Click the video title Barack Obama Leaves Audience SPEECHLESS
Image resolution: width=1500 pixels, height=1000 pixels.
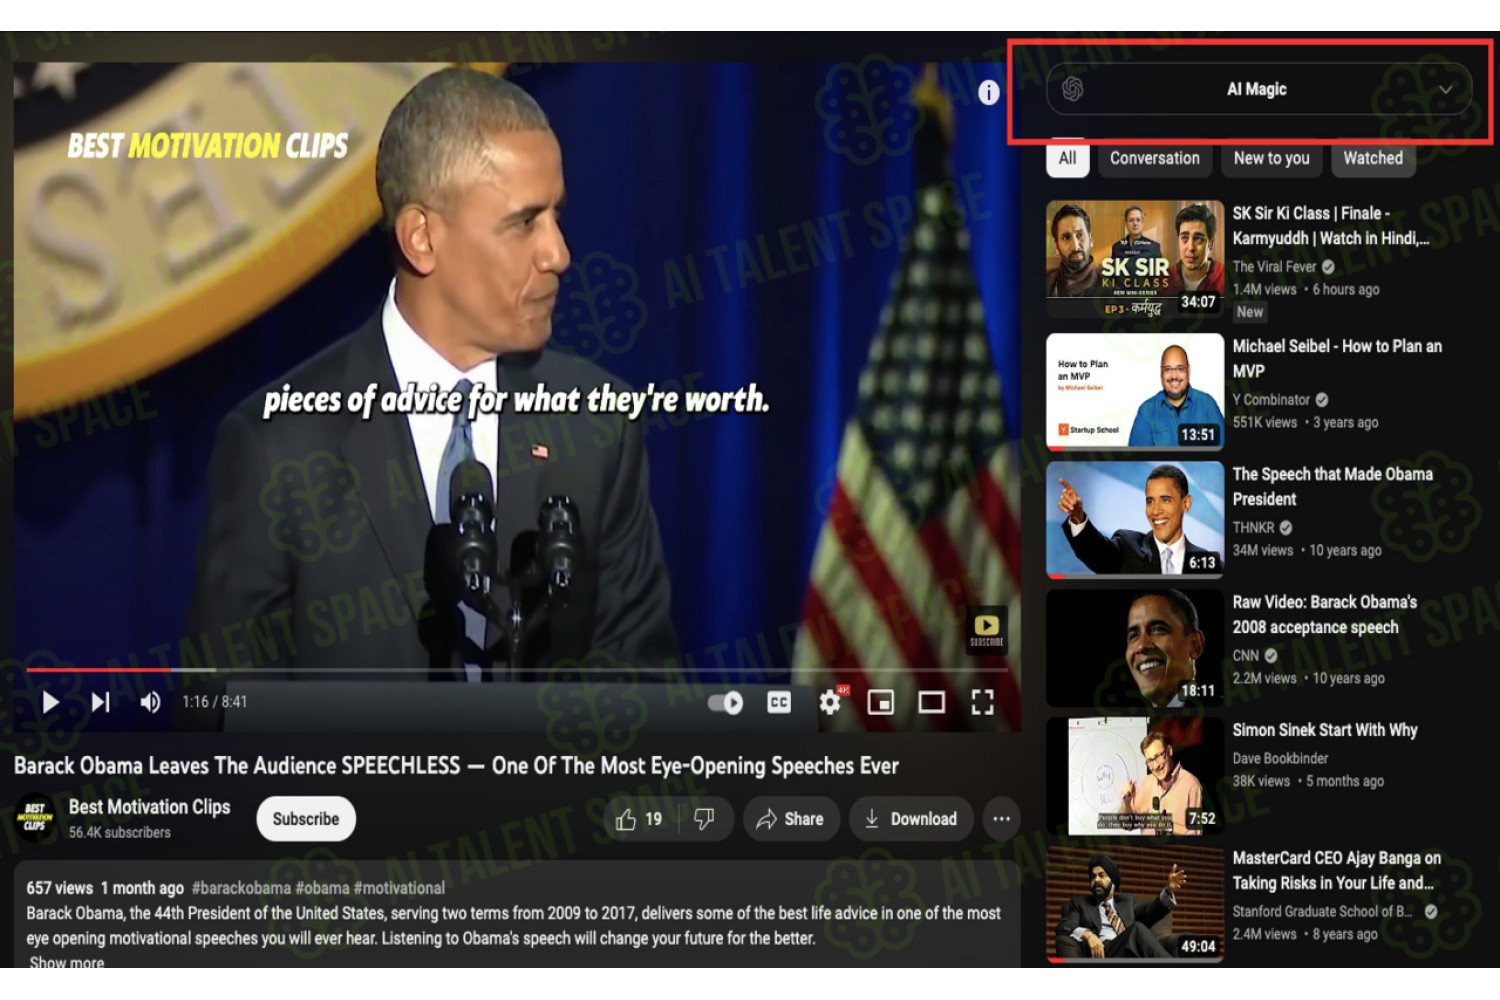coord(456,766)
